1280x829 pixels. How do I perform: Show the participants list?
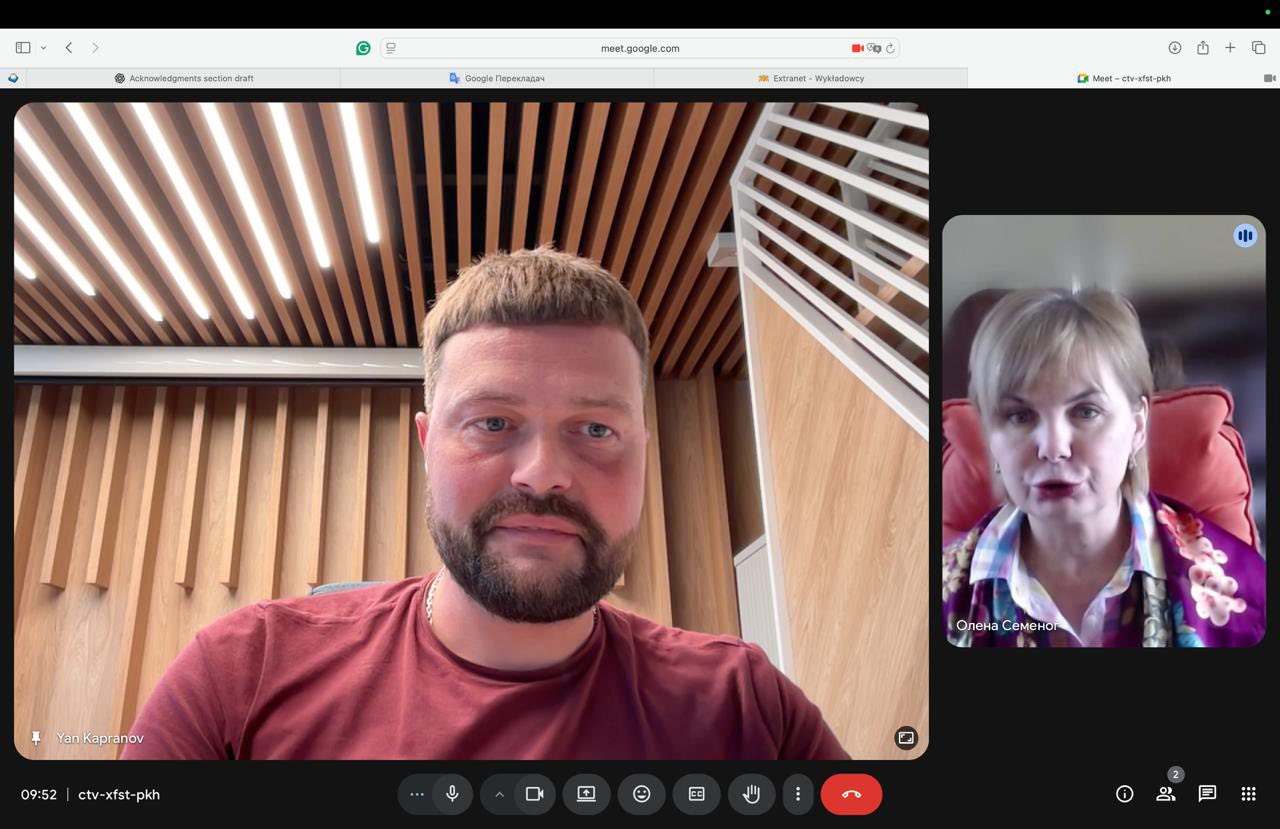tap(1165, 794)
